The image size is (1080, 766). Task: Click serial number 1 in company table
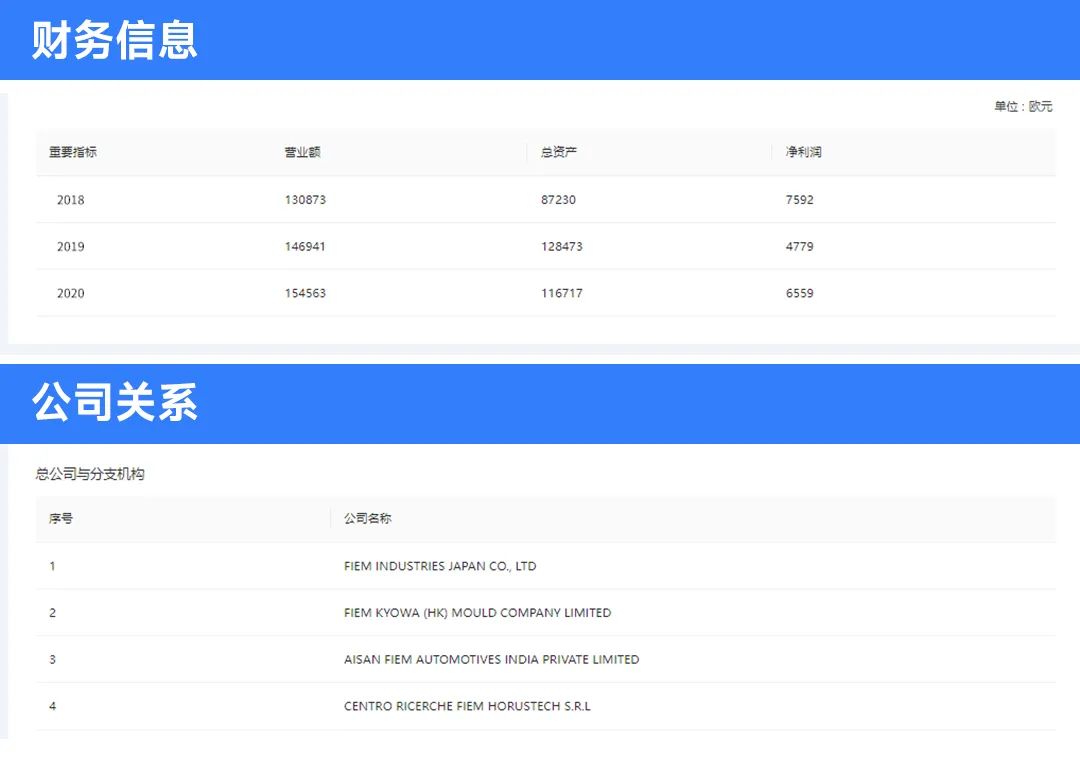coord(52,566)
